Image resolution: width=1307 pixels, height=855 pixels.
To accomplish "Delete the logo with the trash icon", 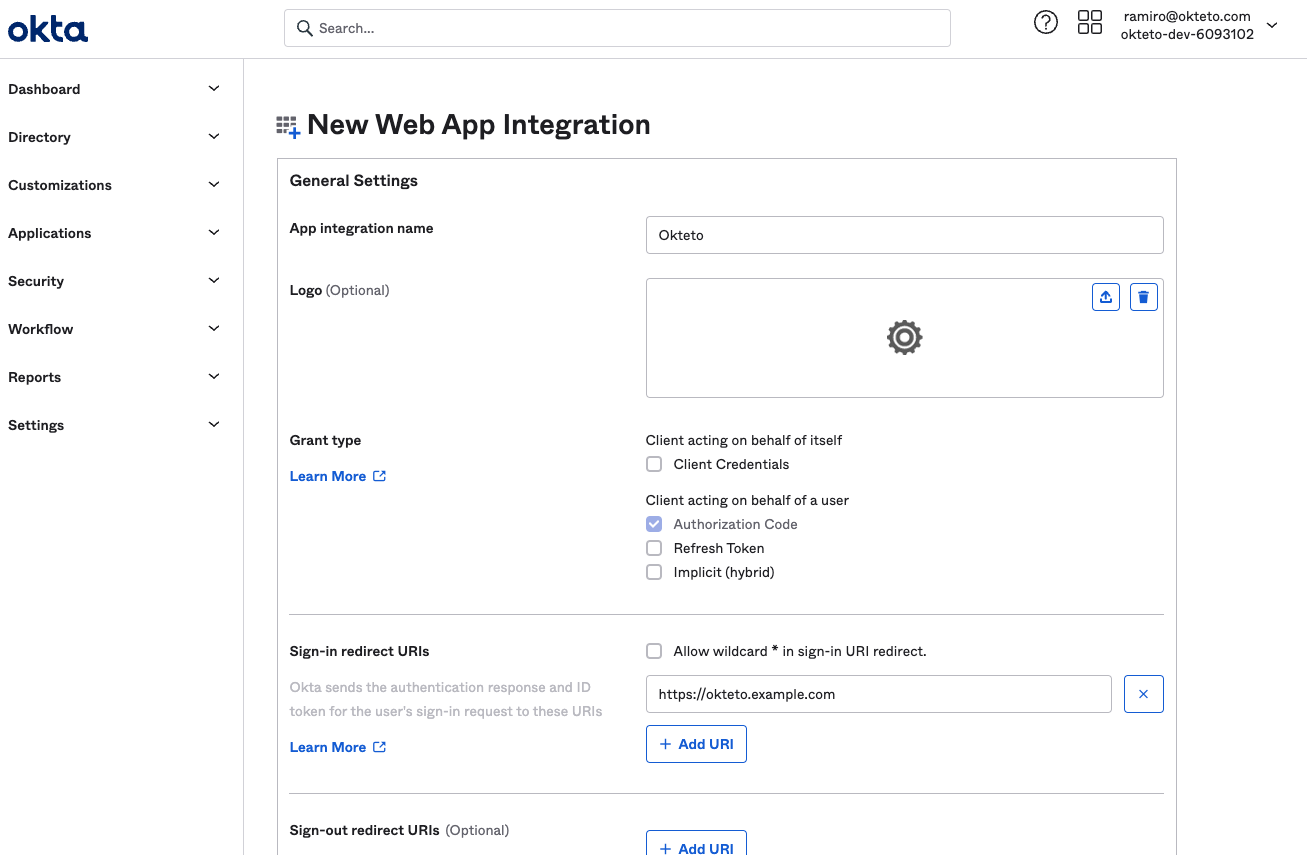I will [1144, 297].
